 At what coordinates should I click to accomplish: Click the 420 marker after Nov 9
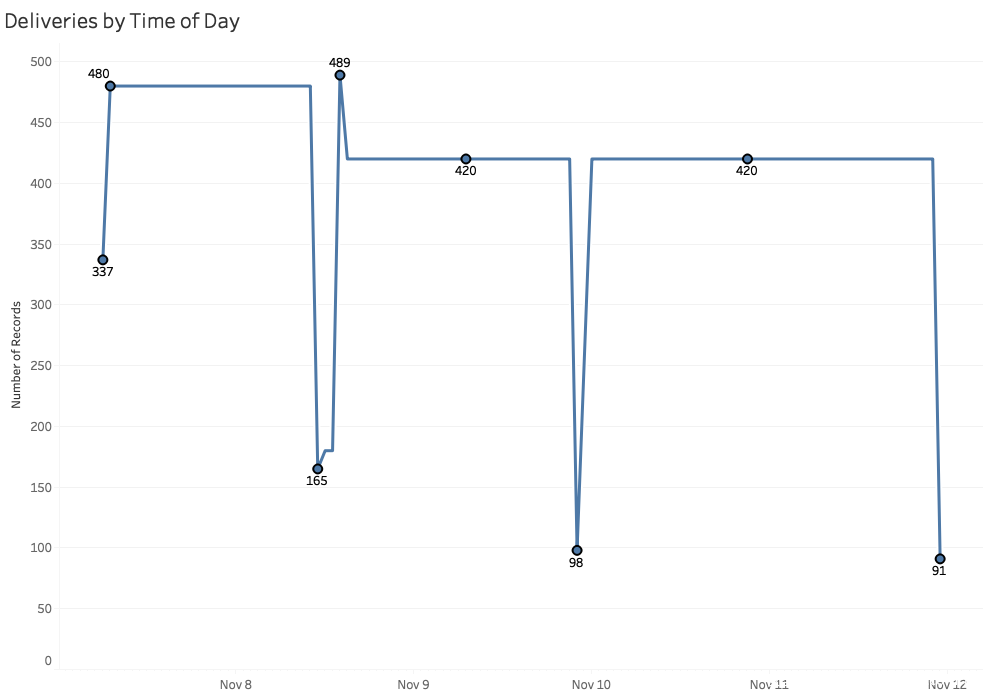(x=466, y=159)
